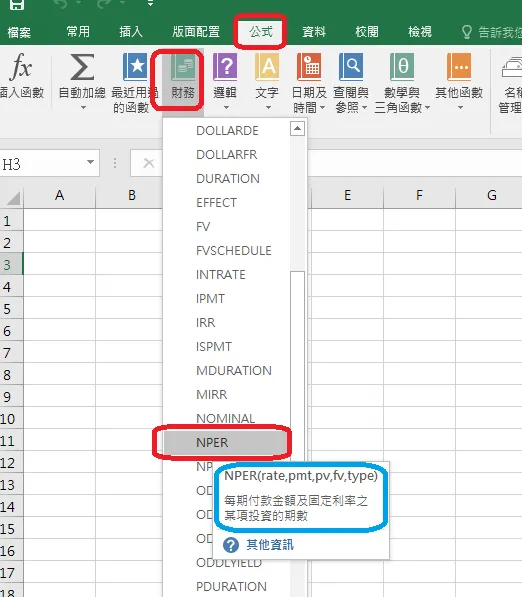
Task: Click the function list scroll-up arrow
Action: [297, 129]
